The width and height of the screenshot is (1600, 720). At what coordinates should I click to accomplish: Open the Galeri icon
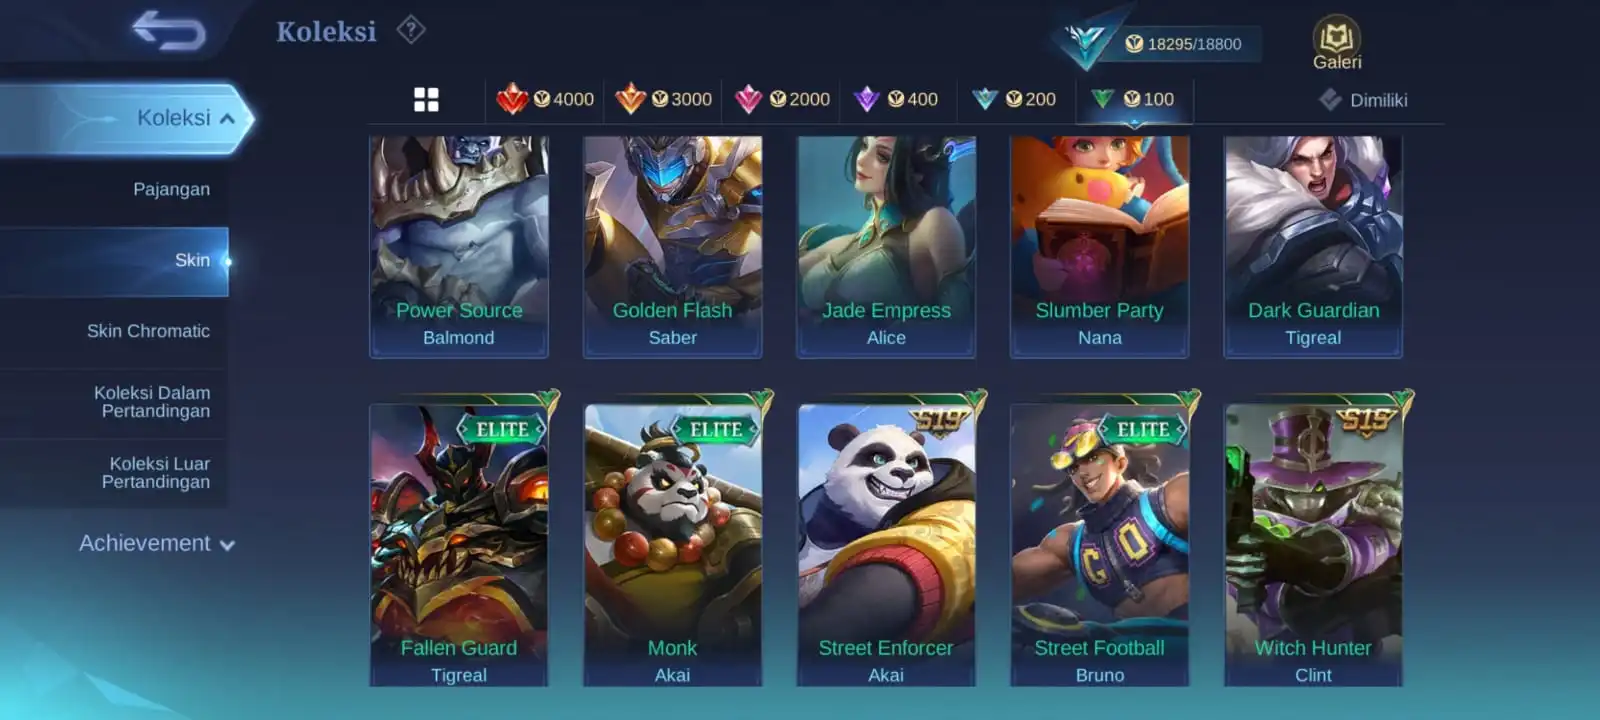(1337, 43)
